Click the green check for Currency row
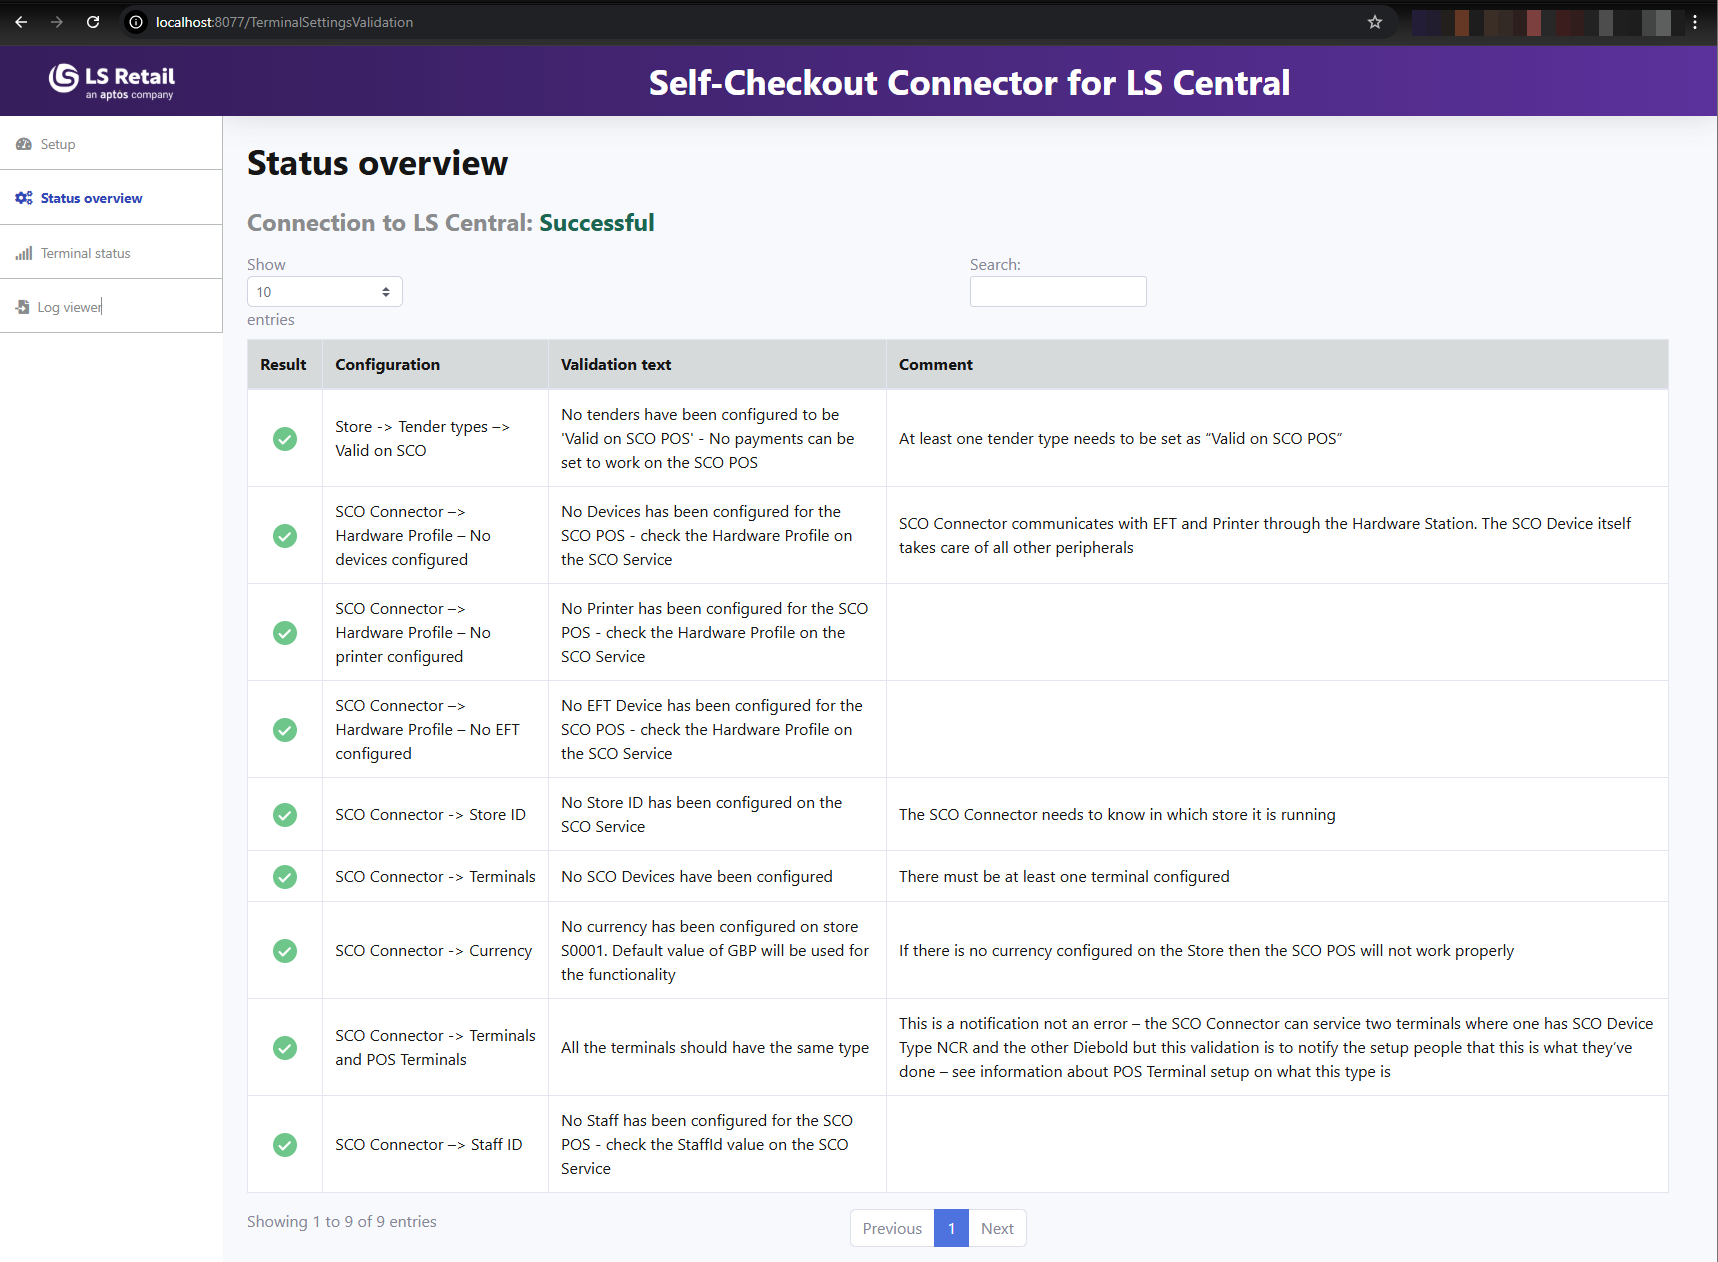This screenshot has width=1718, height=1262. coord(285,951)
